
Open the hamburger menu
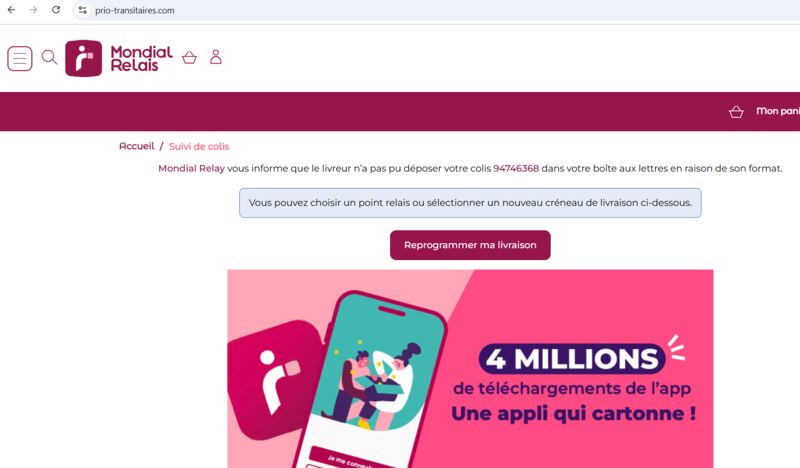tap(20, 58)
